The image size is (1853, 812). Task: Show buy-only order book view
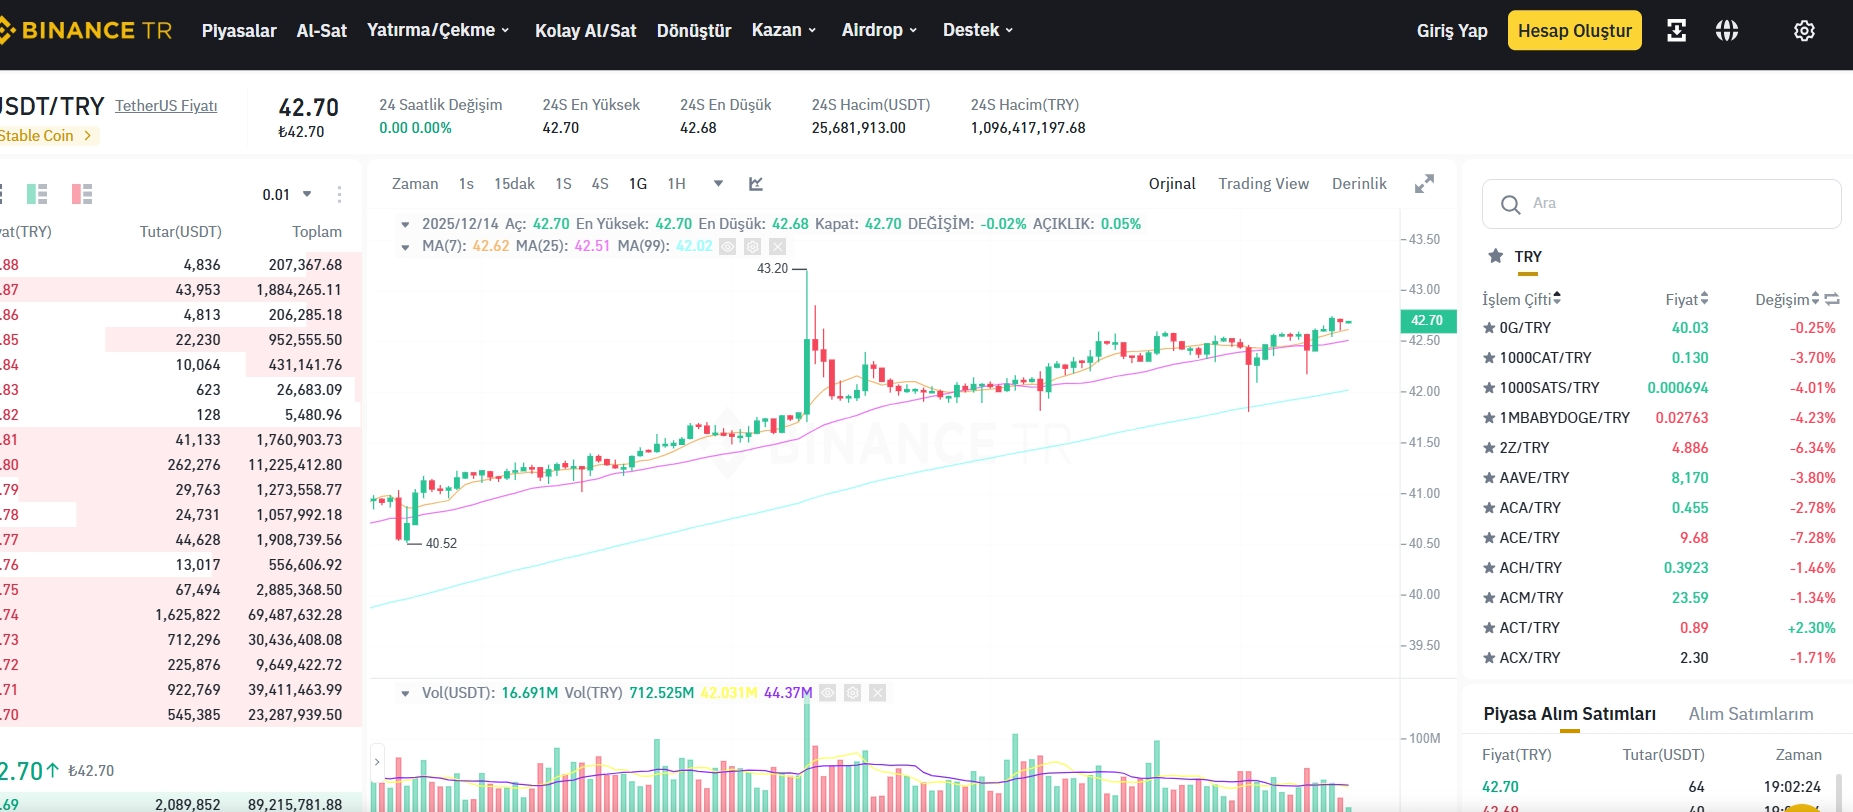pyautogui.click(x=37, y=194)
